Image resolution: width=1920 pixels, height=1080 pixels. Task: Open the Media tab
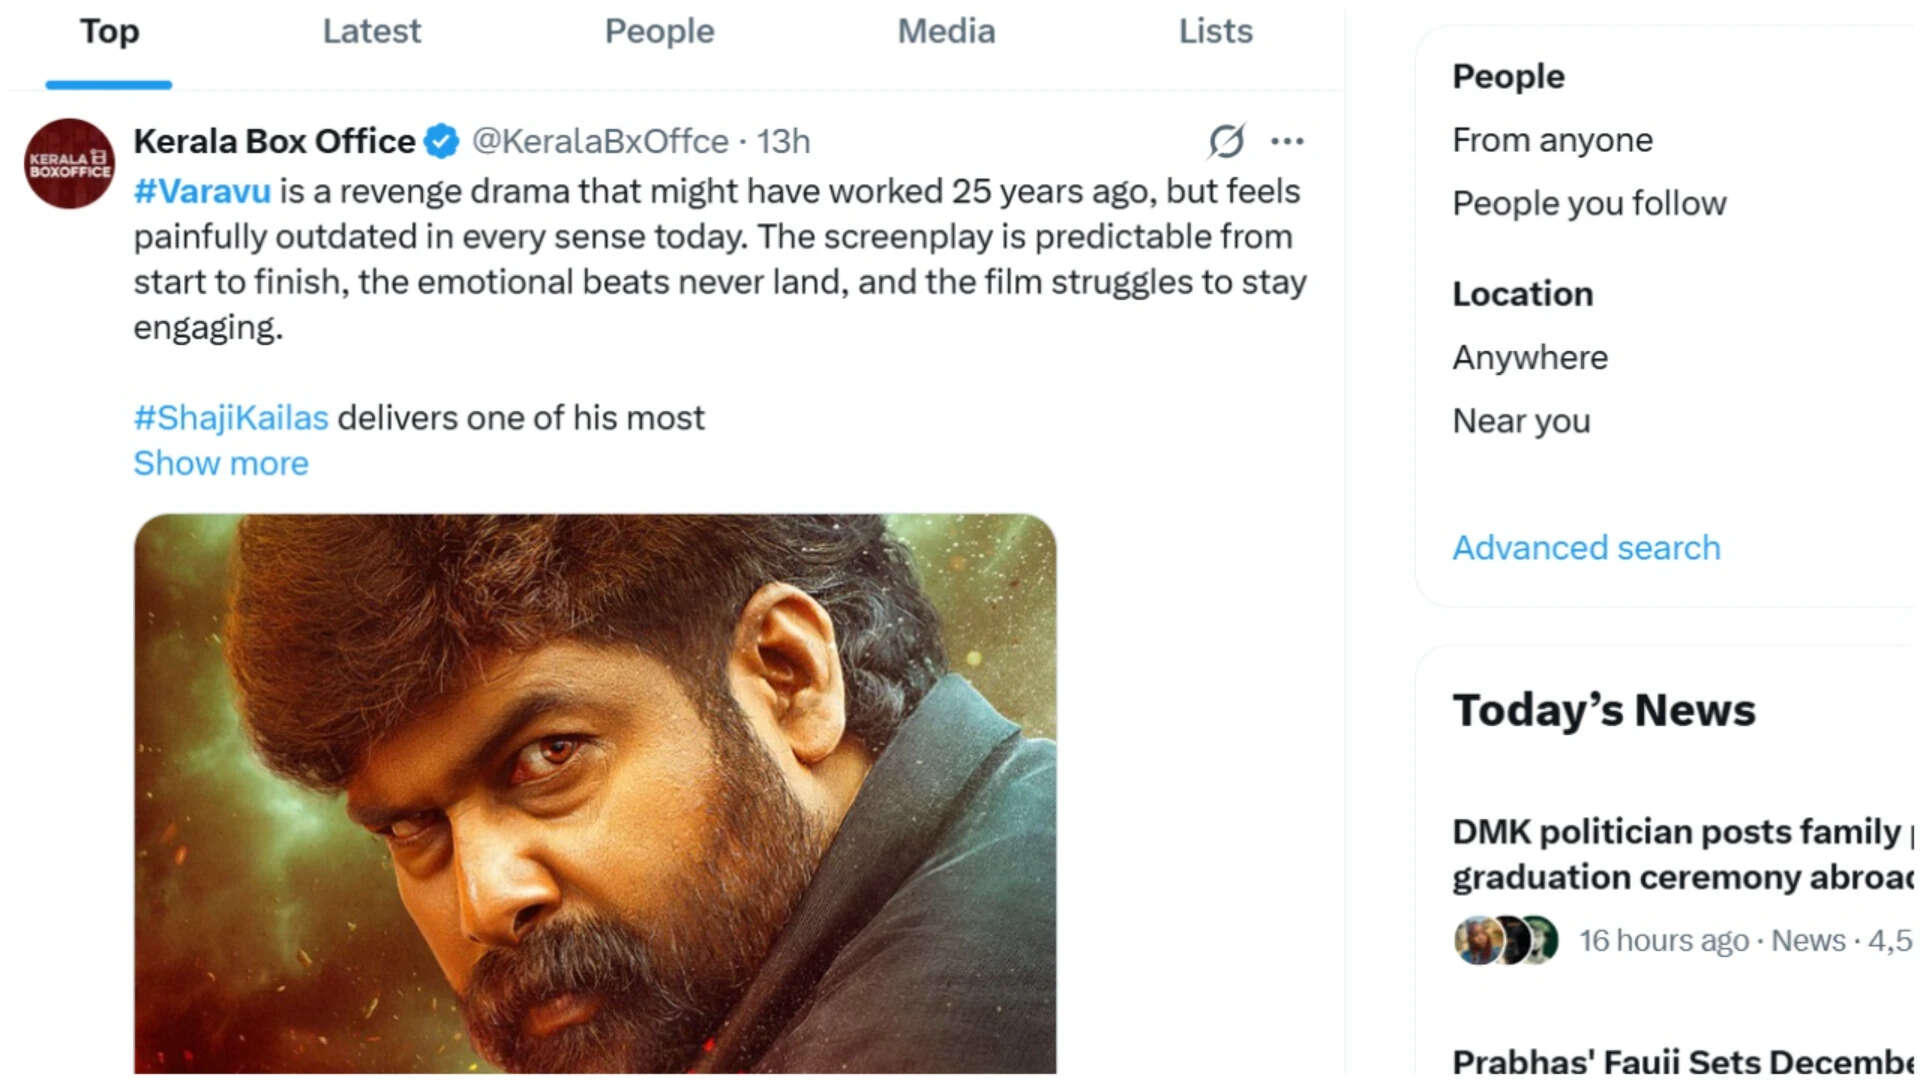(946, 32)
